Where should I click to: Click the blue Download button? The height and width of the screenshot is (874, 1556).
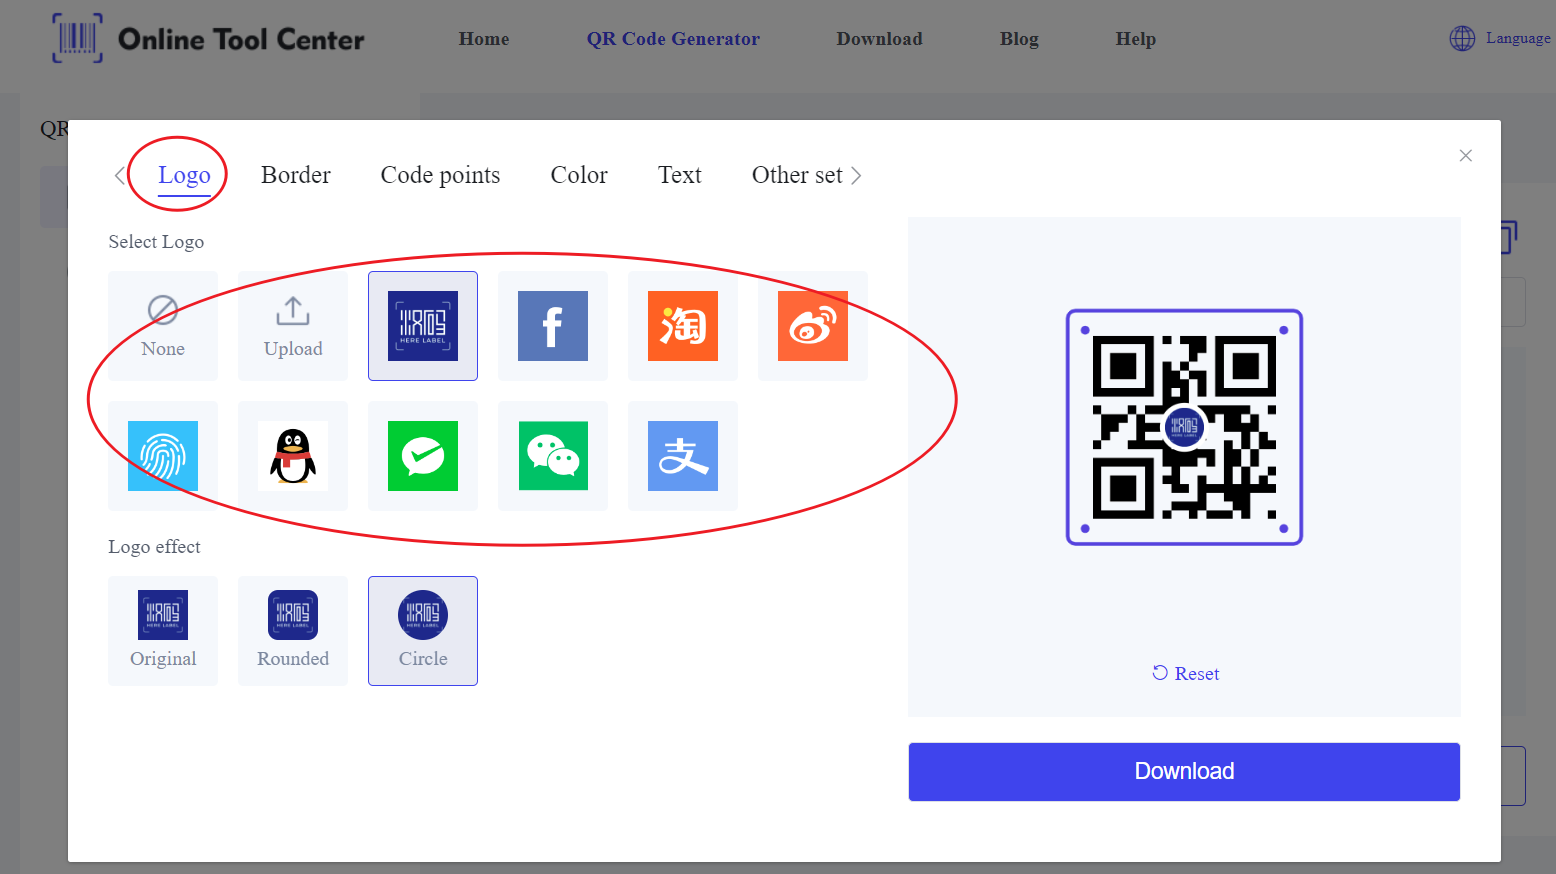pos(1184,772)
